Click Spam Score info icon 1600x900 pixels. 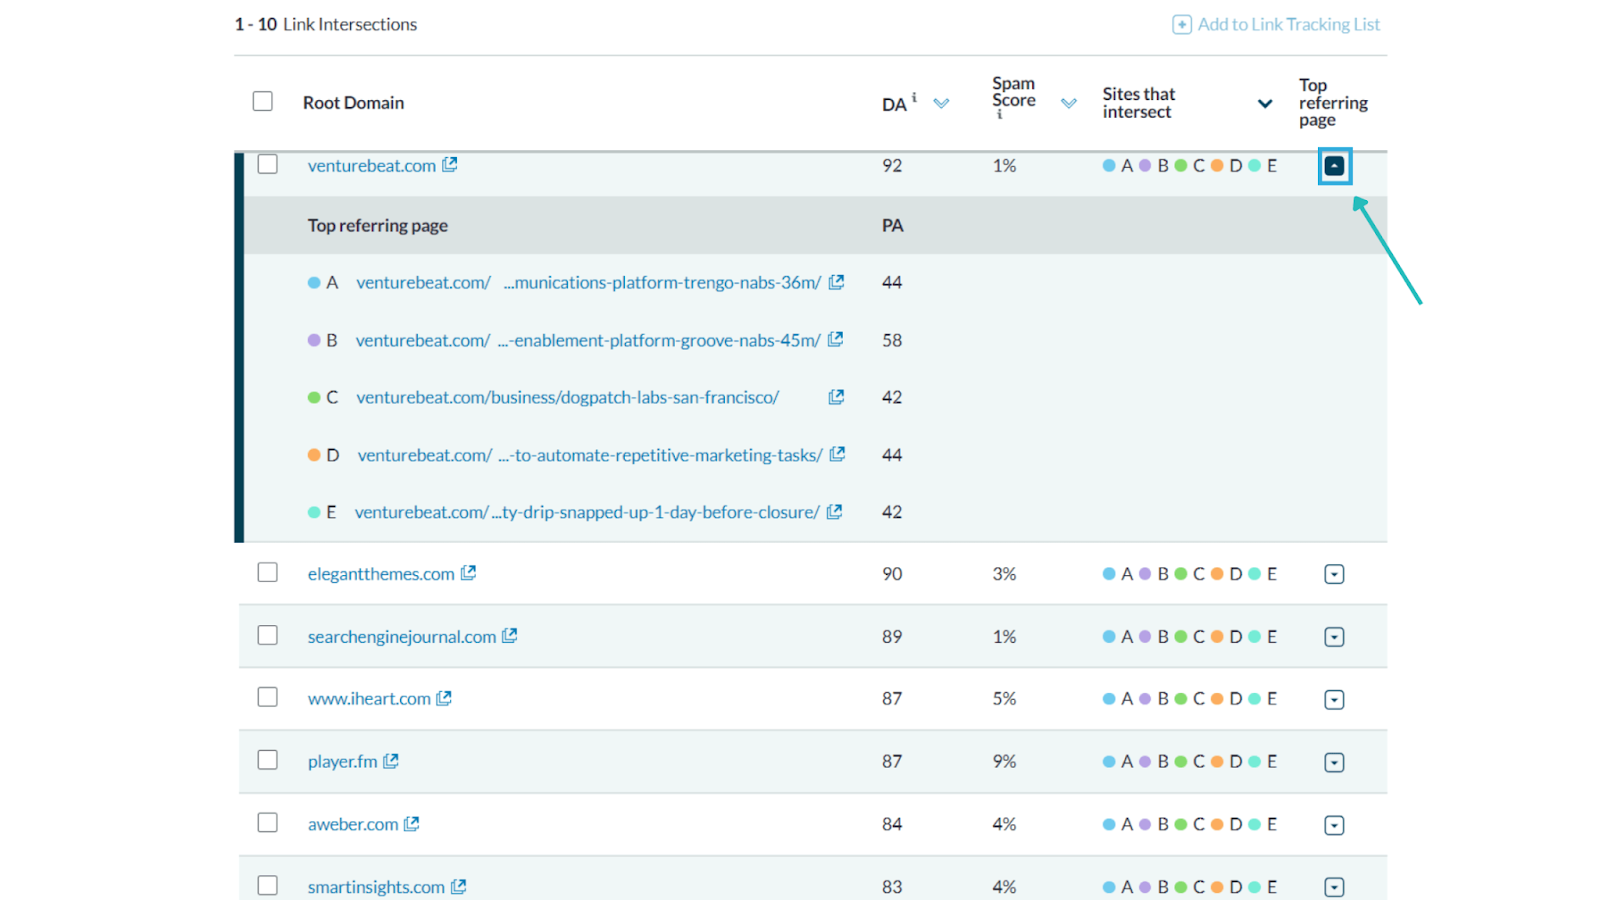tap(999, 115)
